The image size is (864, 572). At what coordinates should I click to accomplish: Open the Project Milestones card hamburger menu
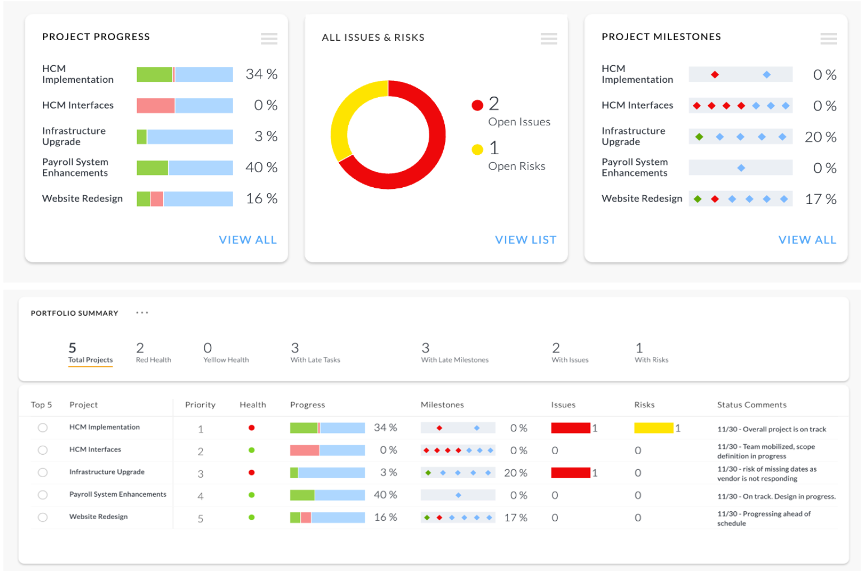(x=828, y=38)
